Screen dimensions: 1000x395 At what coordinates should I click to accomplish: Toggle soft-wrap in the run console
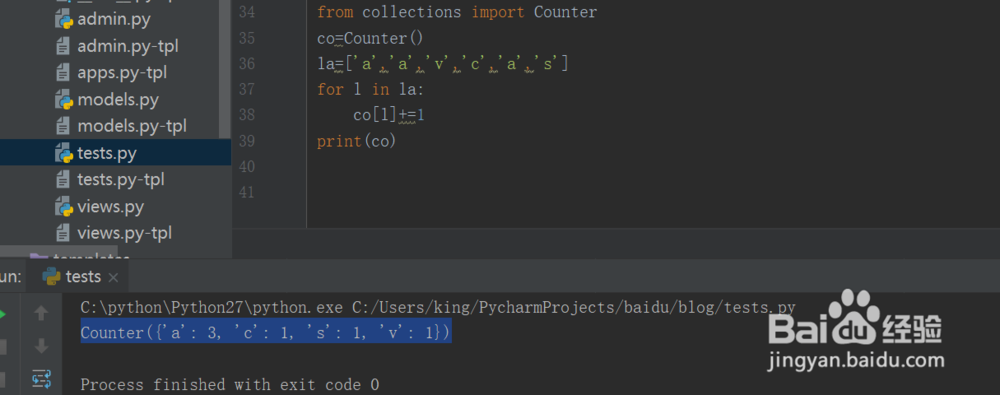point(41,379)
